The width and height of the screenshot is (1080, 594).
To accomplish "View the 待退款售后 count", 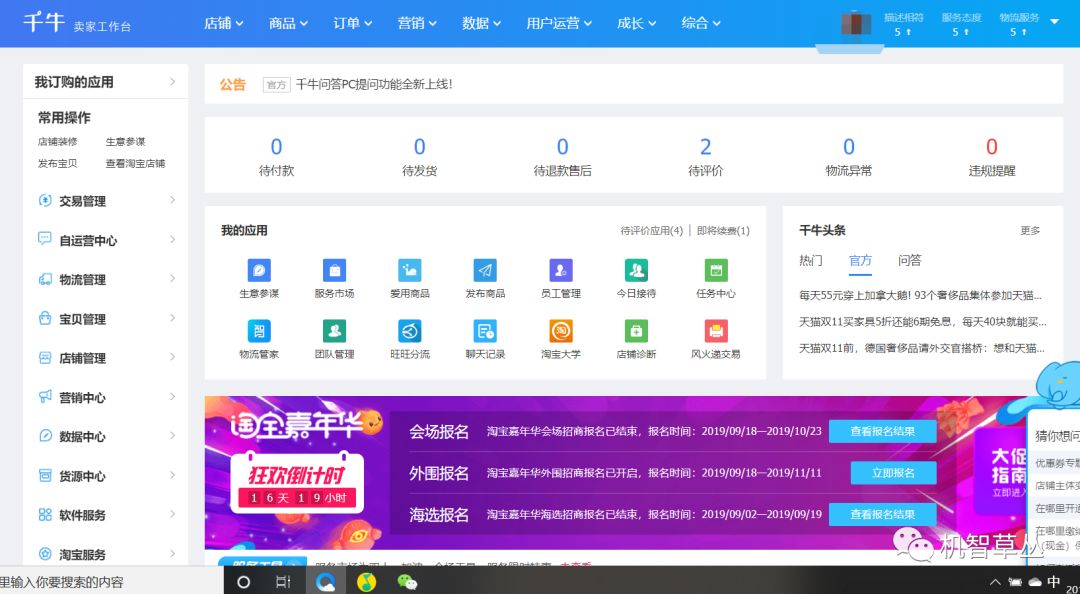I will [563, 147].
